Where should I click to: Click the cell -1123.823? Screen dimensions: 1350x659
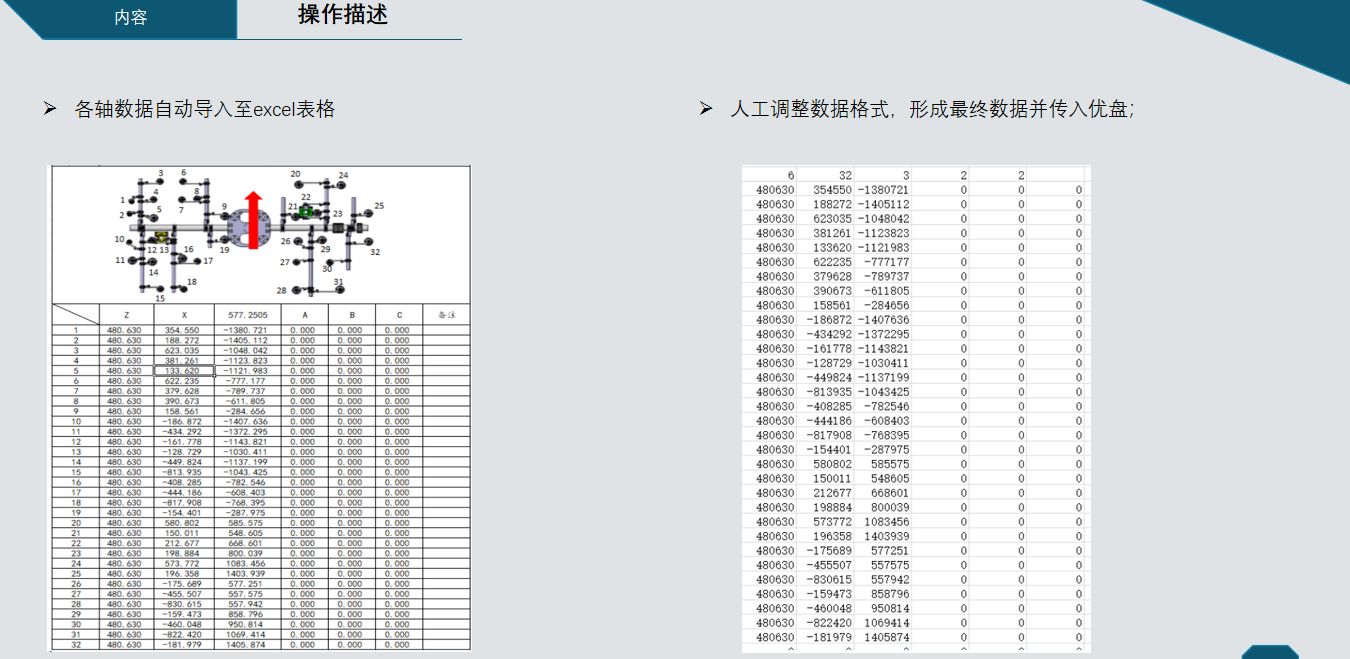(x=247, y=361)
